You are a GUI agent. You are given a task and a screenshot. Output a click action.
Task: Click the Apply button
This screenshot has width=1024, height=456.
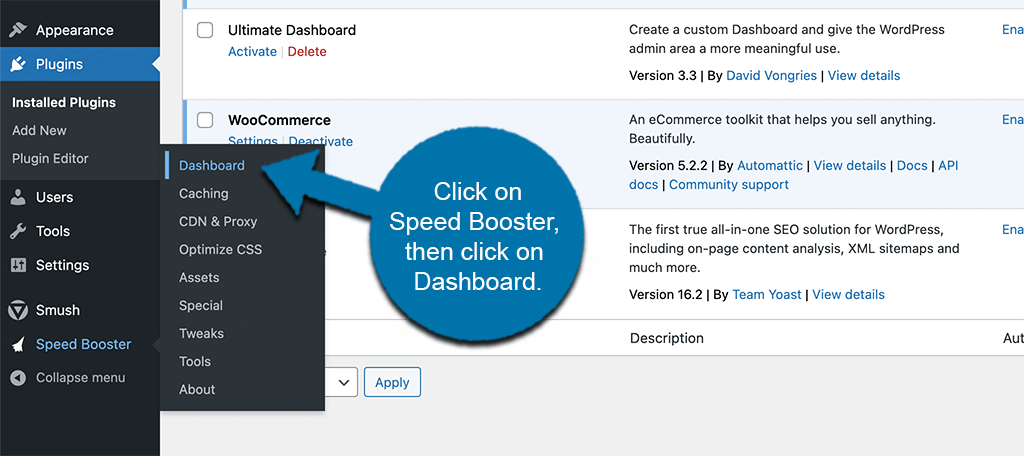click(392, 382)
